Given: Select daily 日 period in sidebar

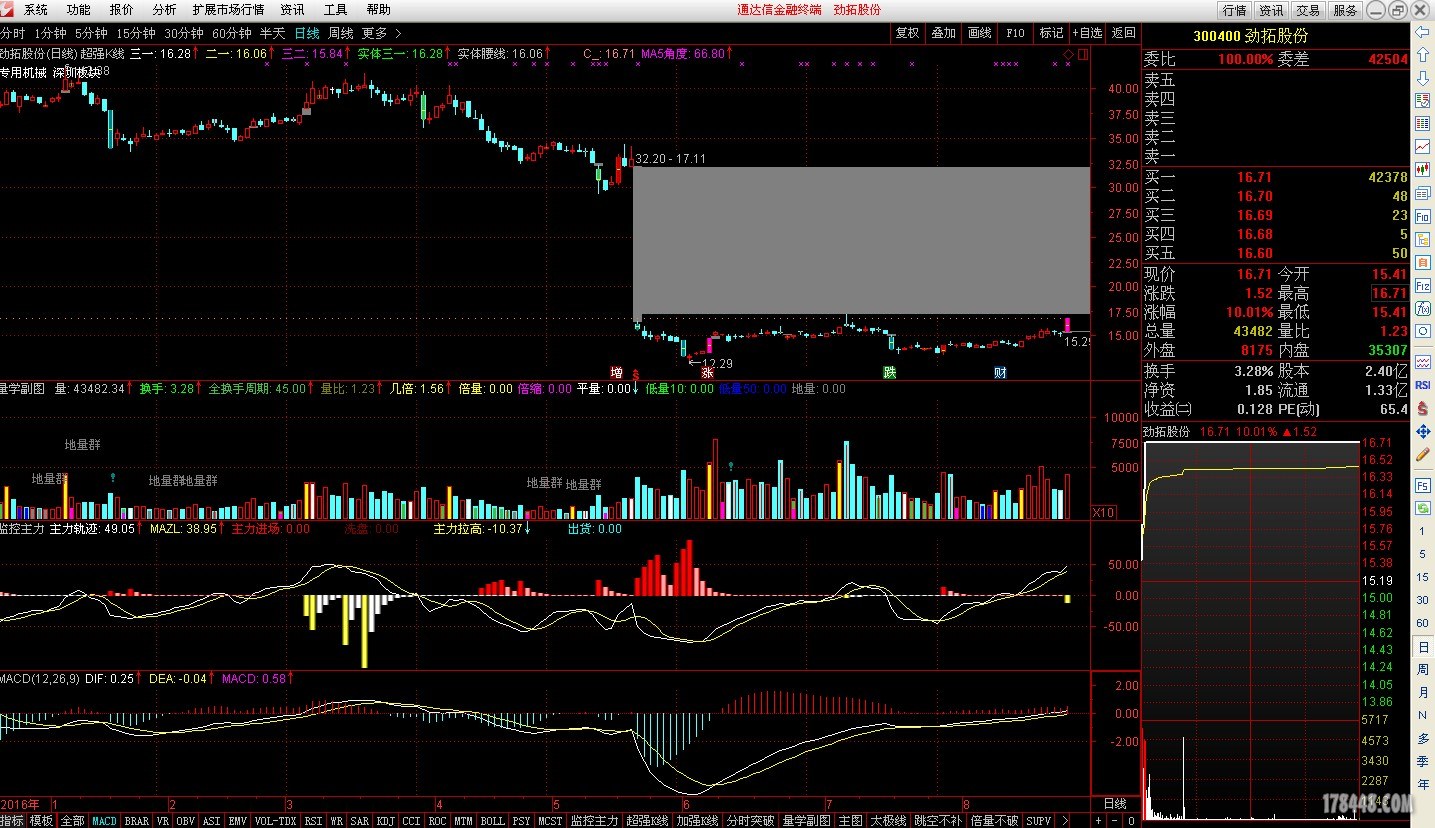Looking at the screenshot, I should 1422,647.
